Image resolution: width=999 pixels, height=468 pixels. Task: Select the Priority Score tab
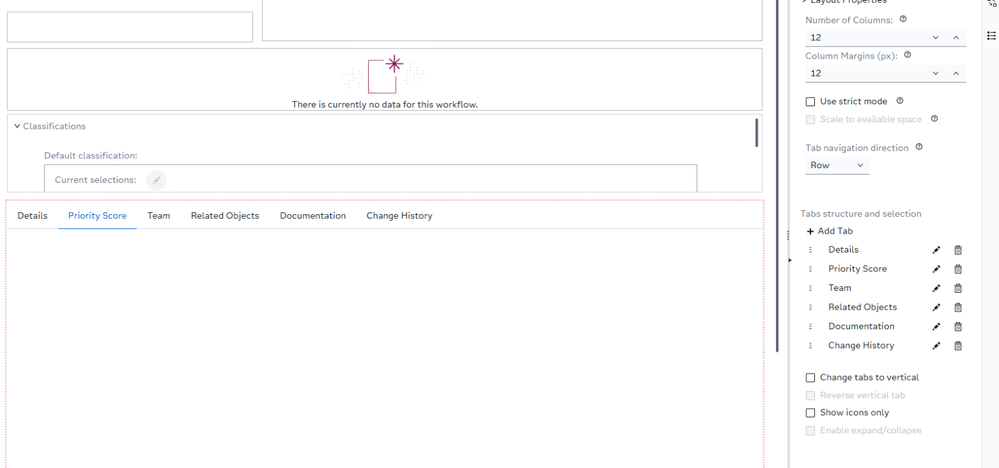tap(97, 216)
